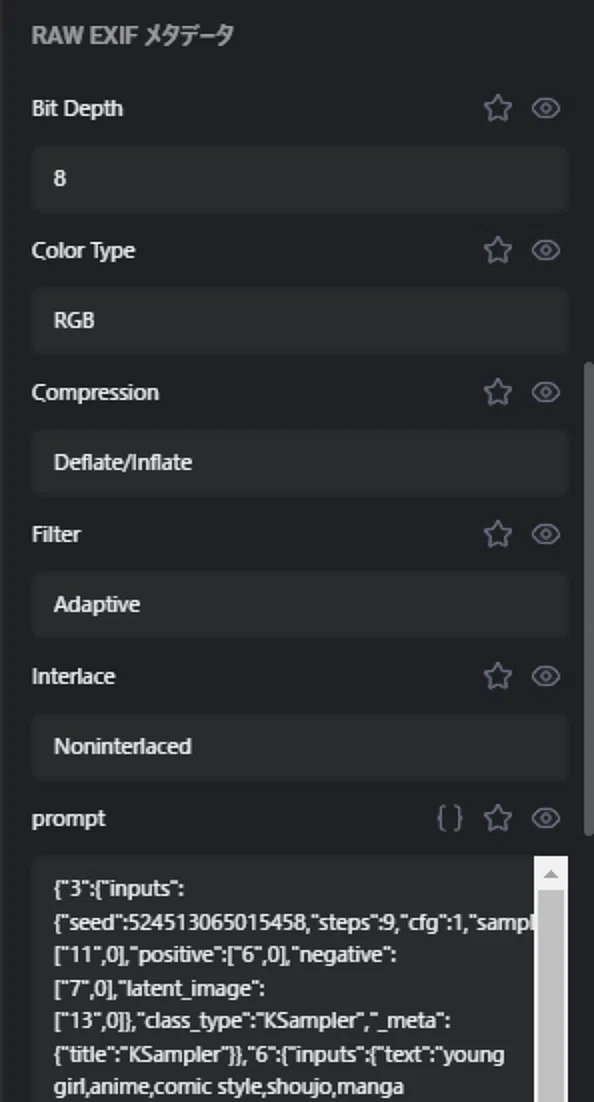Open JSON braces view for prompt
The height and width of the screenshot is (1102, 594).
click(x=450, y=818)
